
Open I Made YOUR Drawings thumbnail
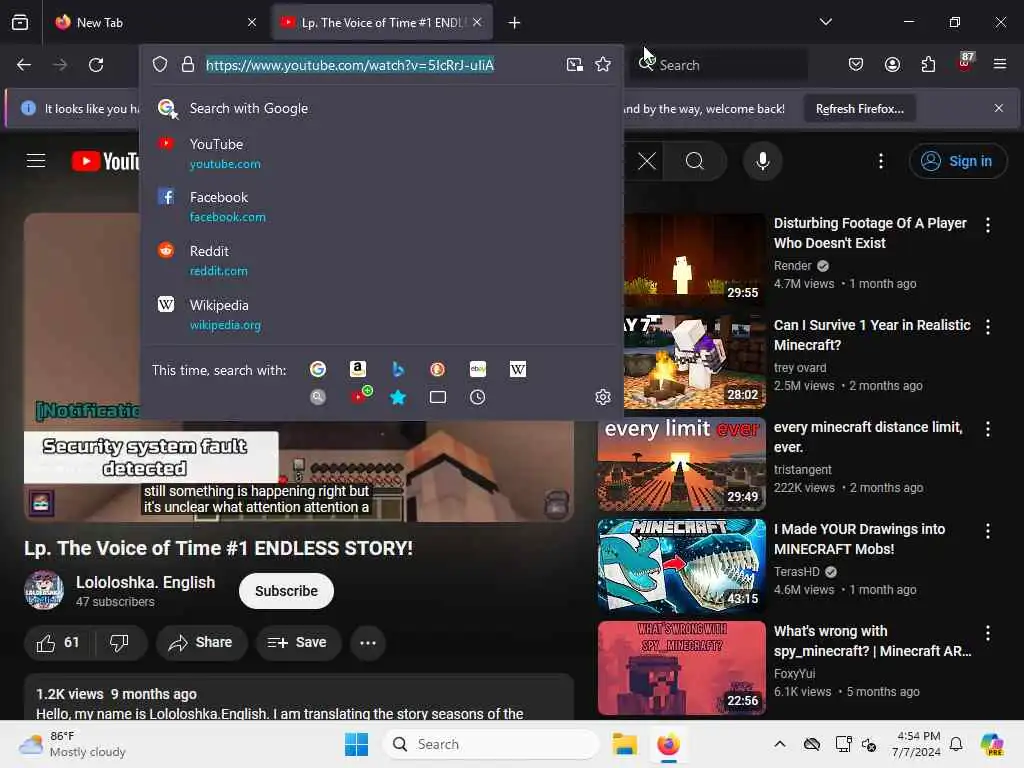pyautogui.click(x=681, y=566)
